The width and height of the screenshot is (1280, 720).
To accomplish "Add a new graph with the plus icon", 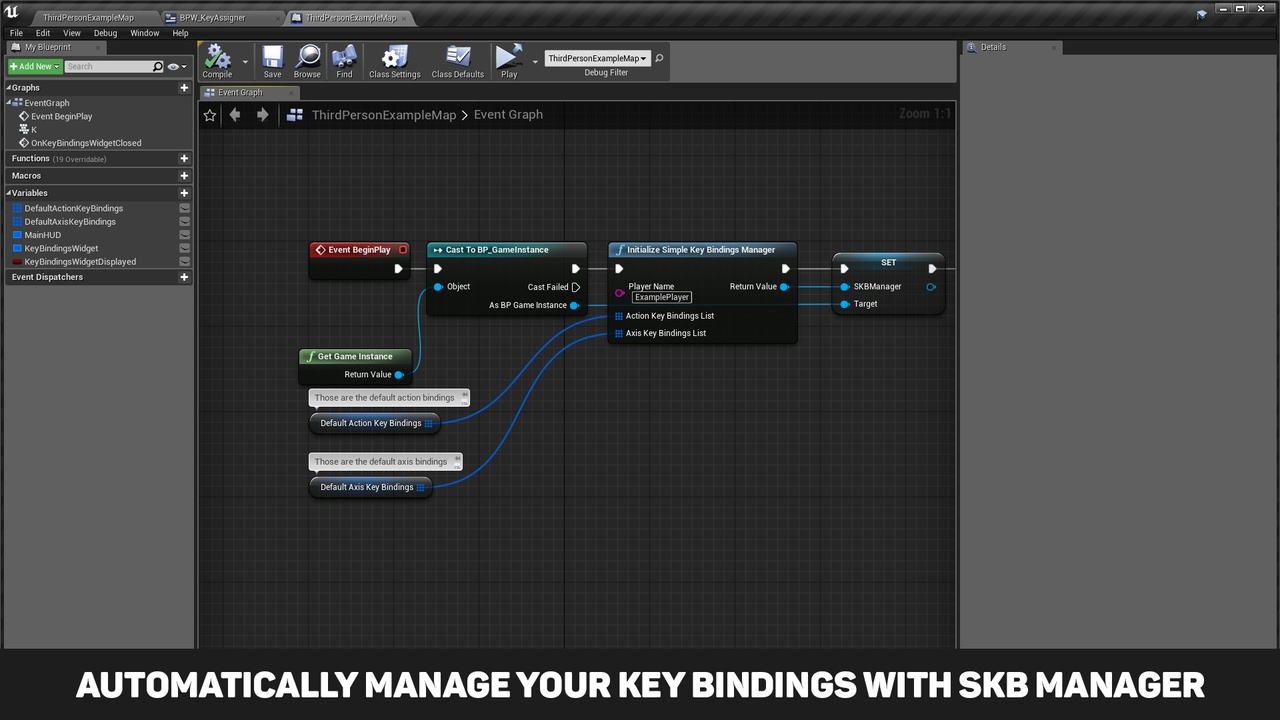I will point(184,88).
